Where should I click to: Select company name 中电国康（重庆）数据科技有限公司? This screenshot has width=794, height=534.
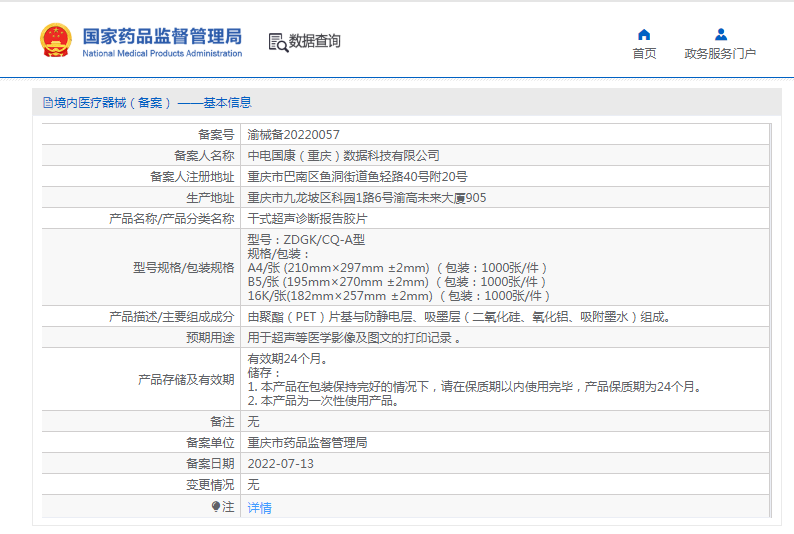point(343,155)
